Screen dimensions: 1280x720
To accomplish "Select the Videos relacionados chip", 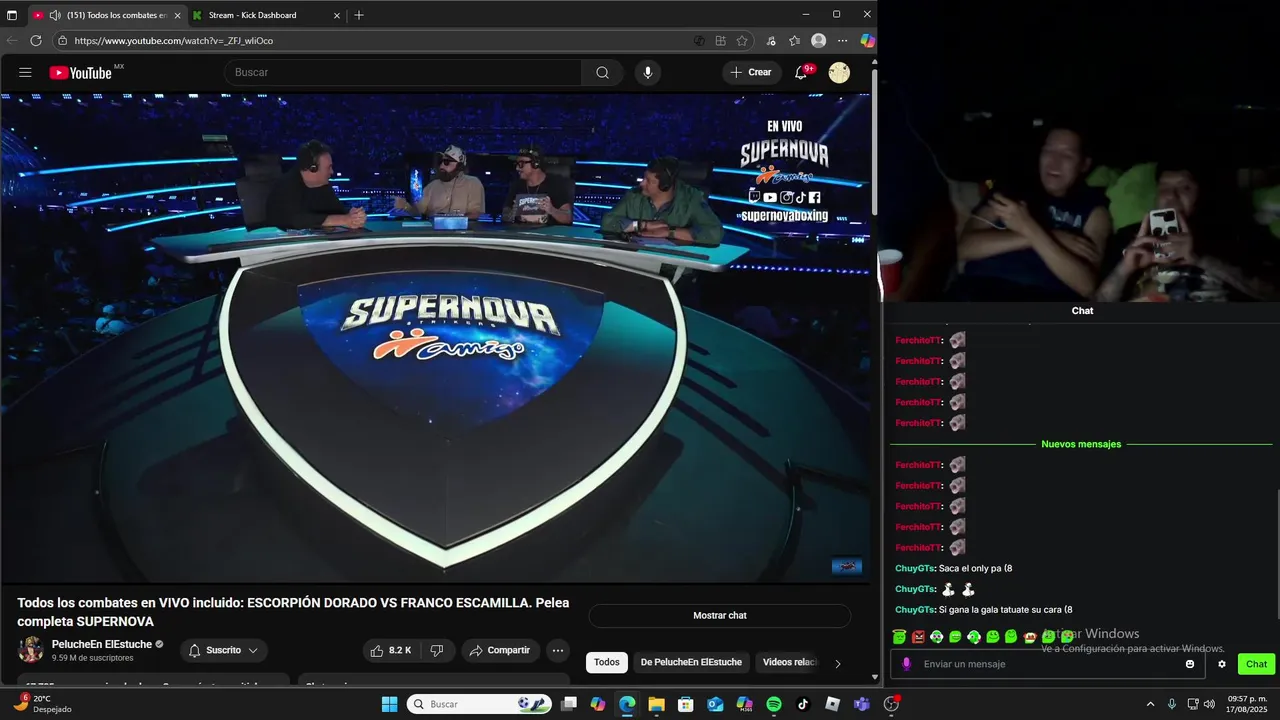I will (790, 662).
